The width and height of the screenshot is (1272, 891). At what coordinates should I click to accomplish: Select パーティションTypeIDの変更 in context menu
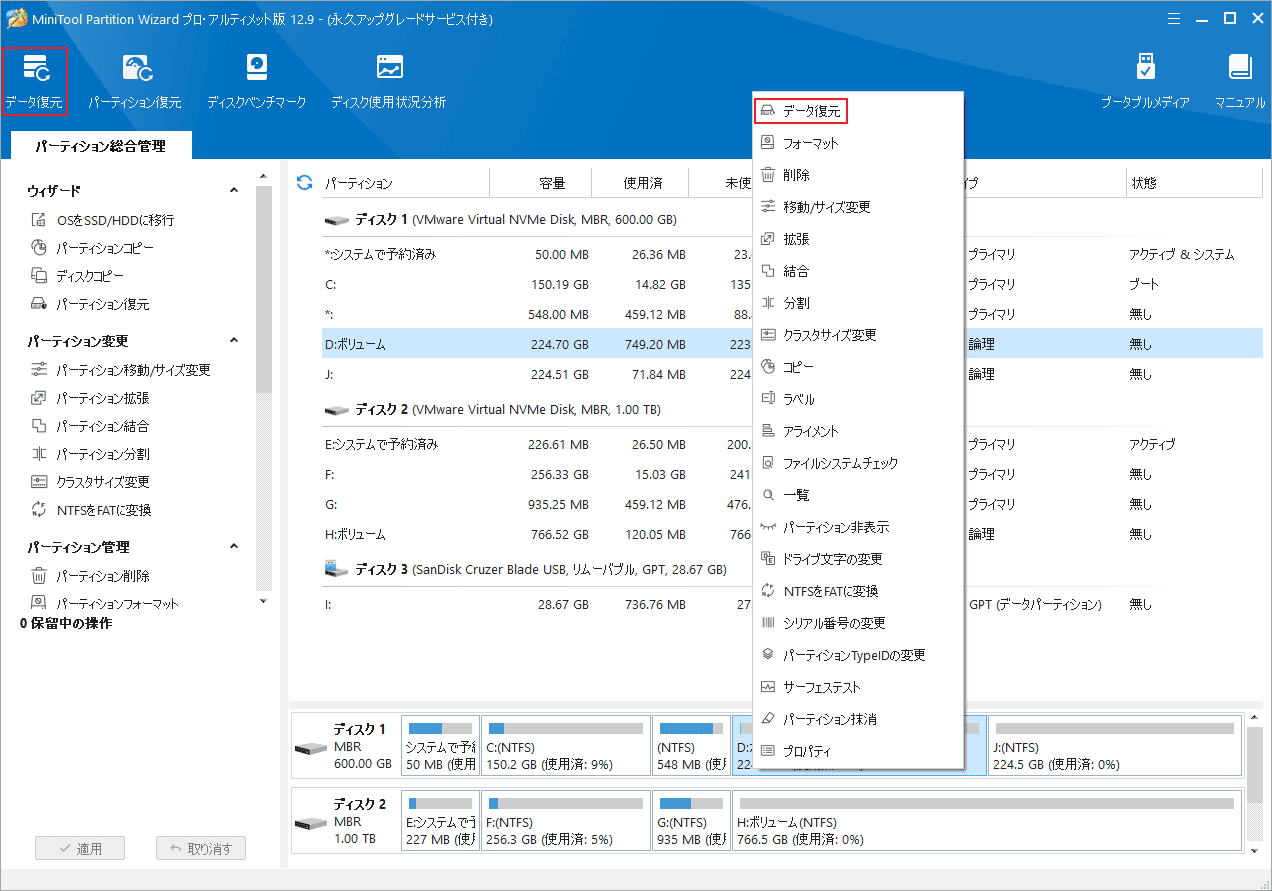(858, 655)
